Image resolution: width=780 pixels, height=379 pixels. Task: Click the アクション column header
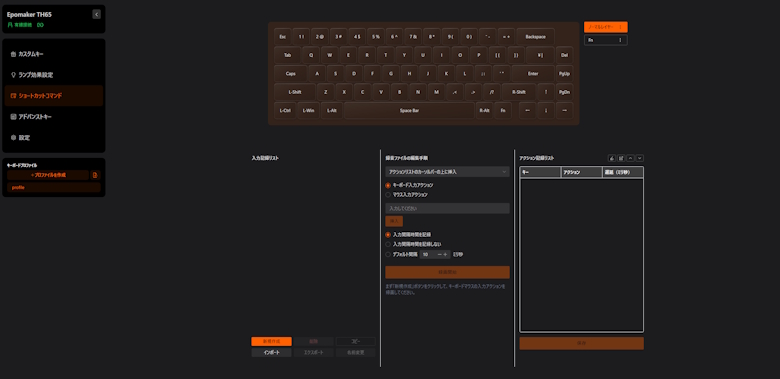click(582, 172)
